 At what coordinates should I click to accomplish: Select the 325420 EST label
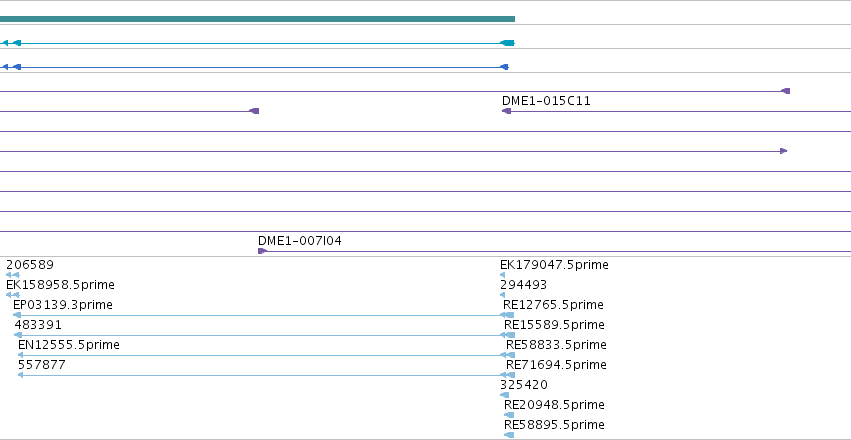click(524, 385)
